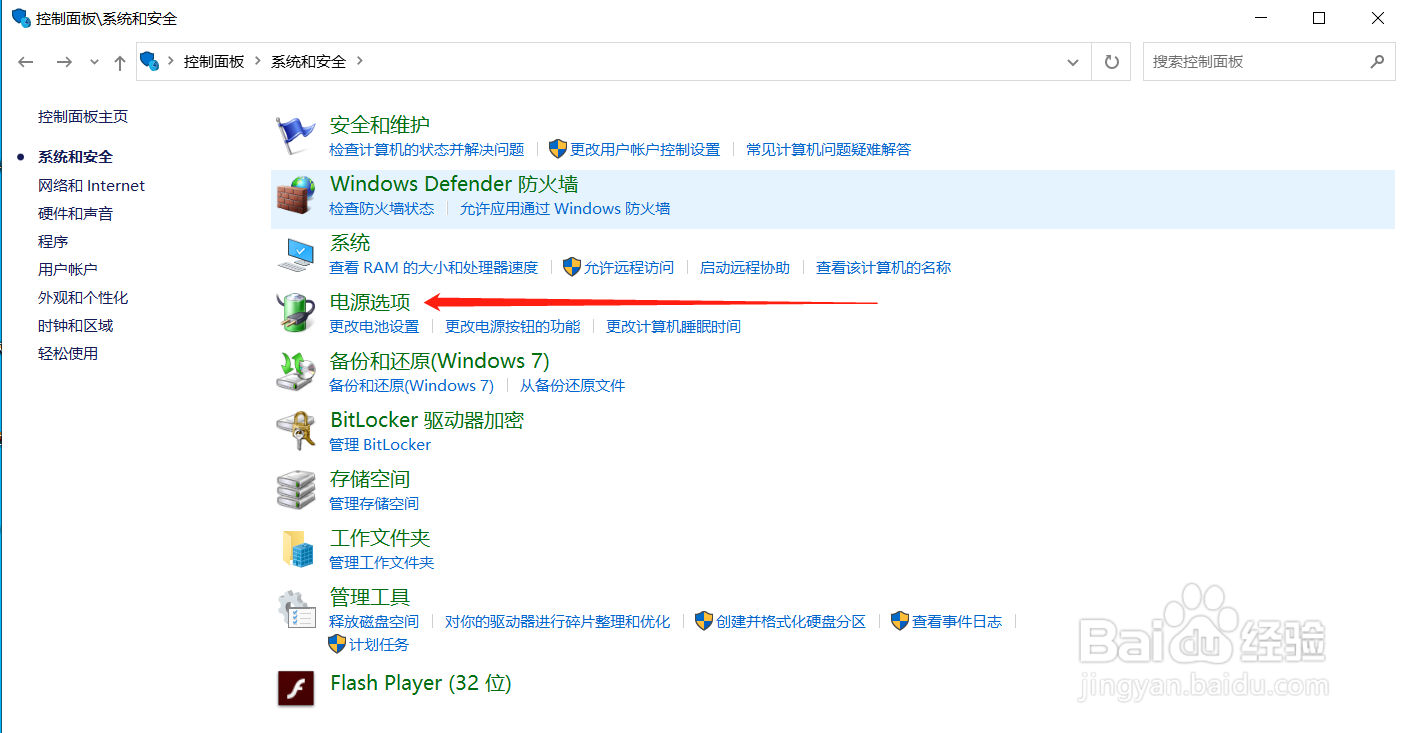
Task: Open 更改电池设置 link
Action: (x=374, y=327)
